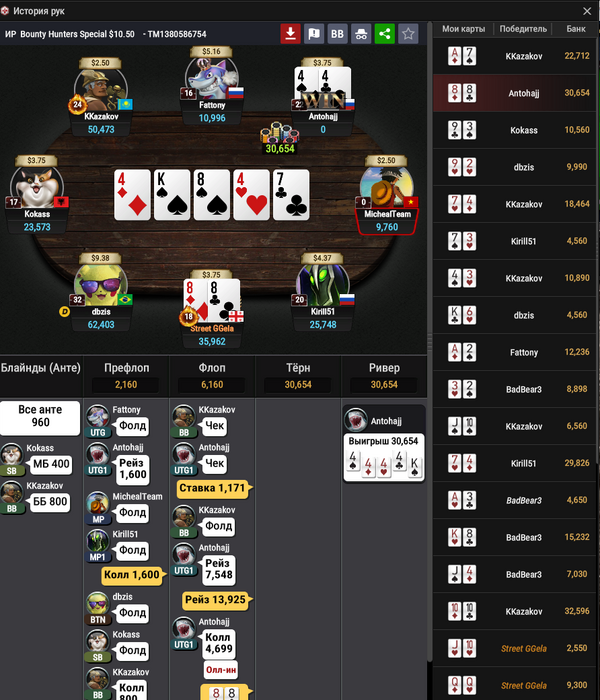Image resolution: width=600 pixels, height=700 pixels.
Task: Close the hand history window
Action: click(588, 11)
